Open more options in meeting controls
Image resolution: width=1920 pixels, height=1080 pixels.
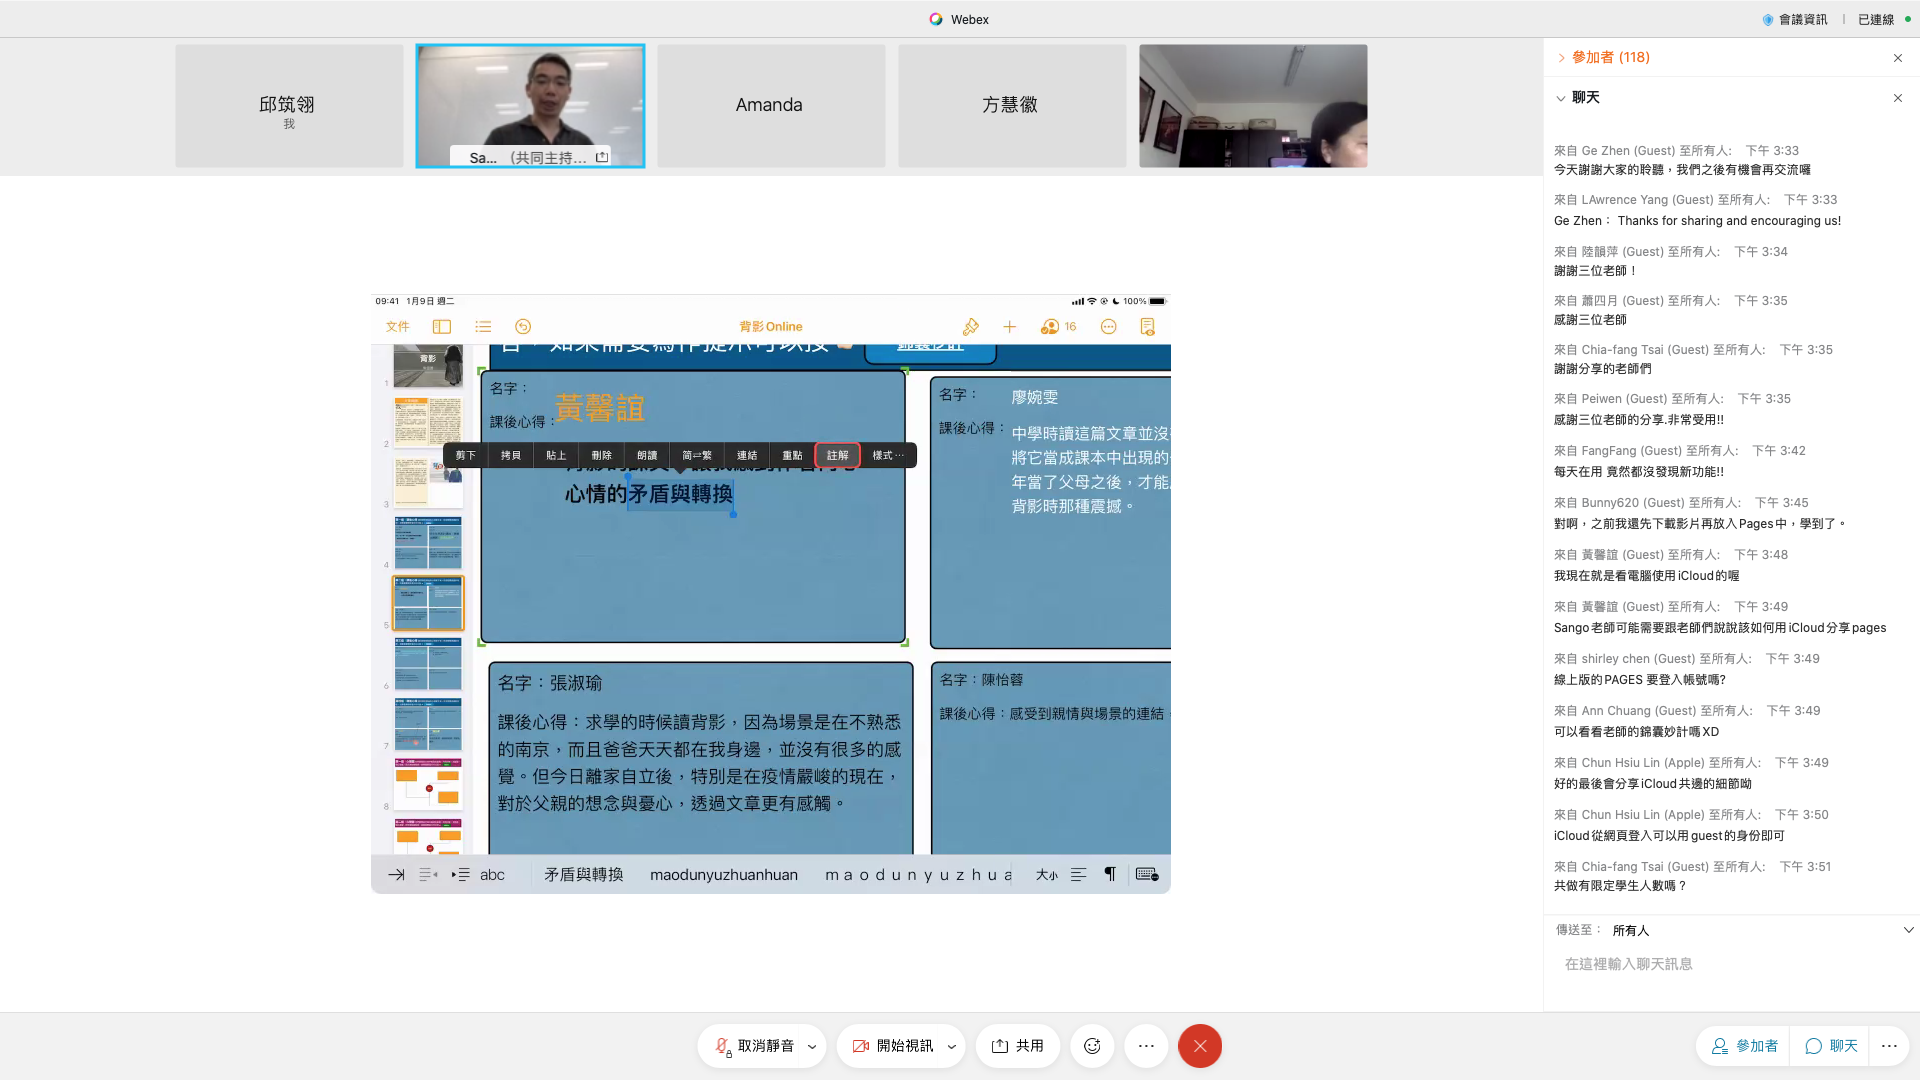[x=1146, y=1046]
